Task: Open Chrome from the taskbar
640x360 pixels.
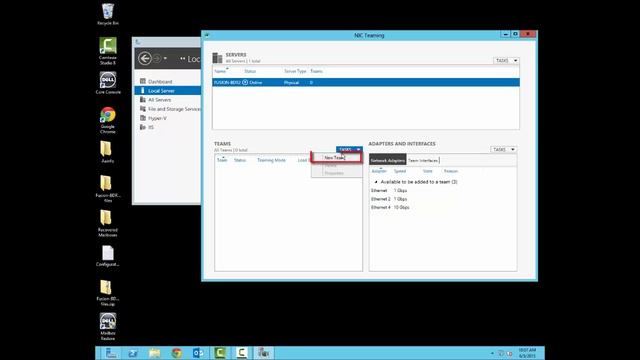Action: tap(177, 353)
